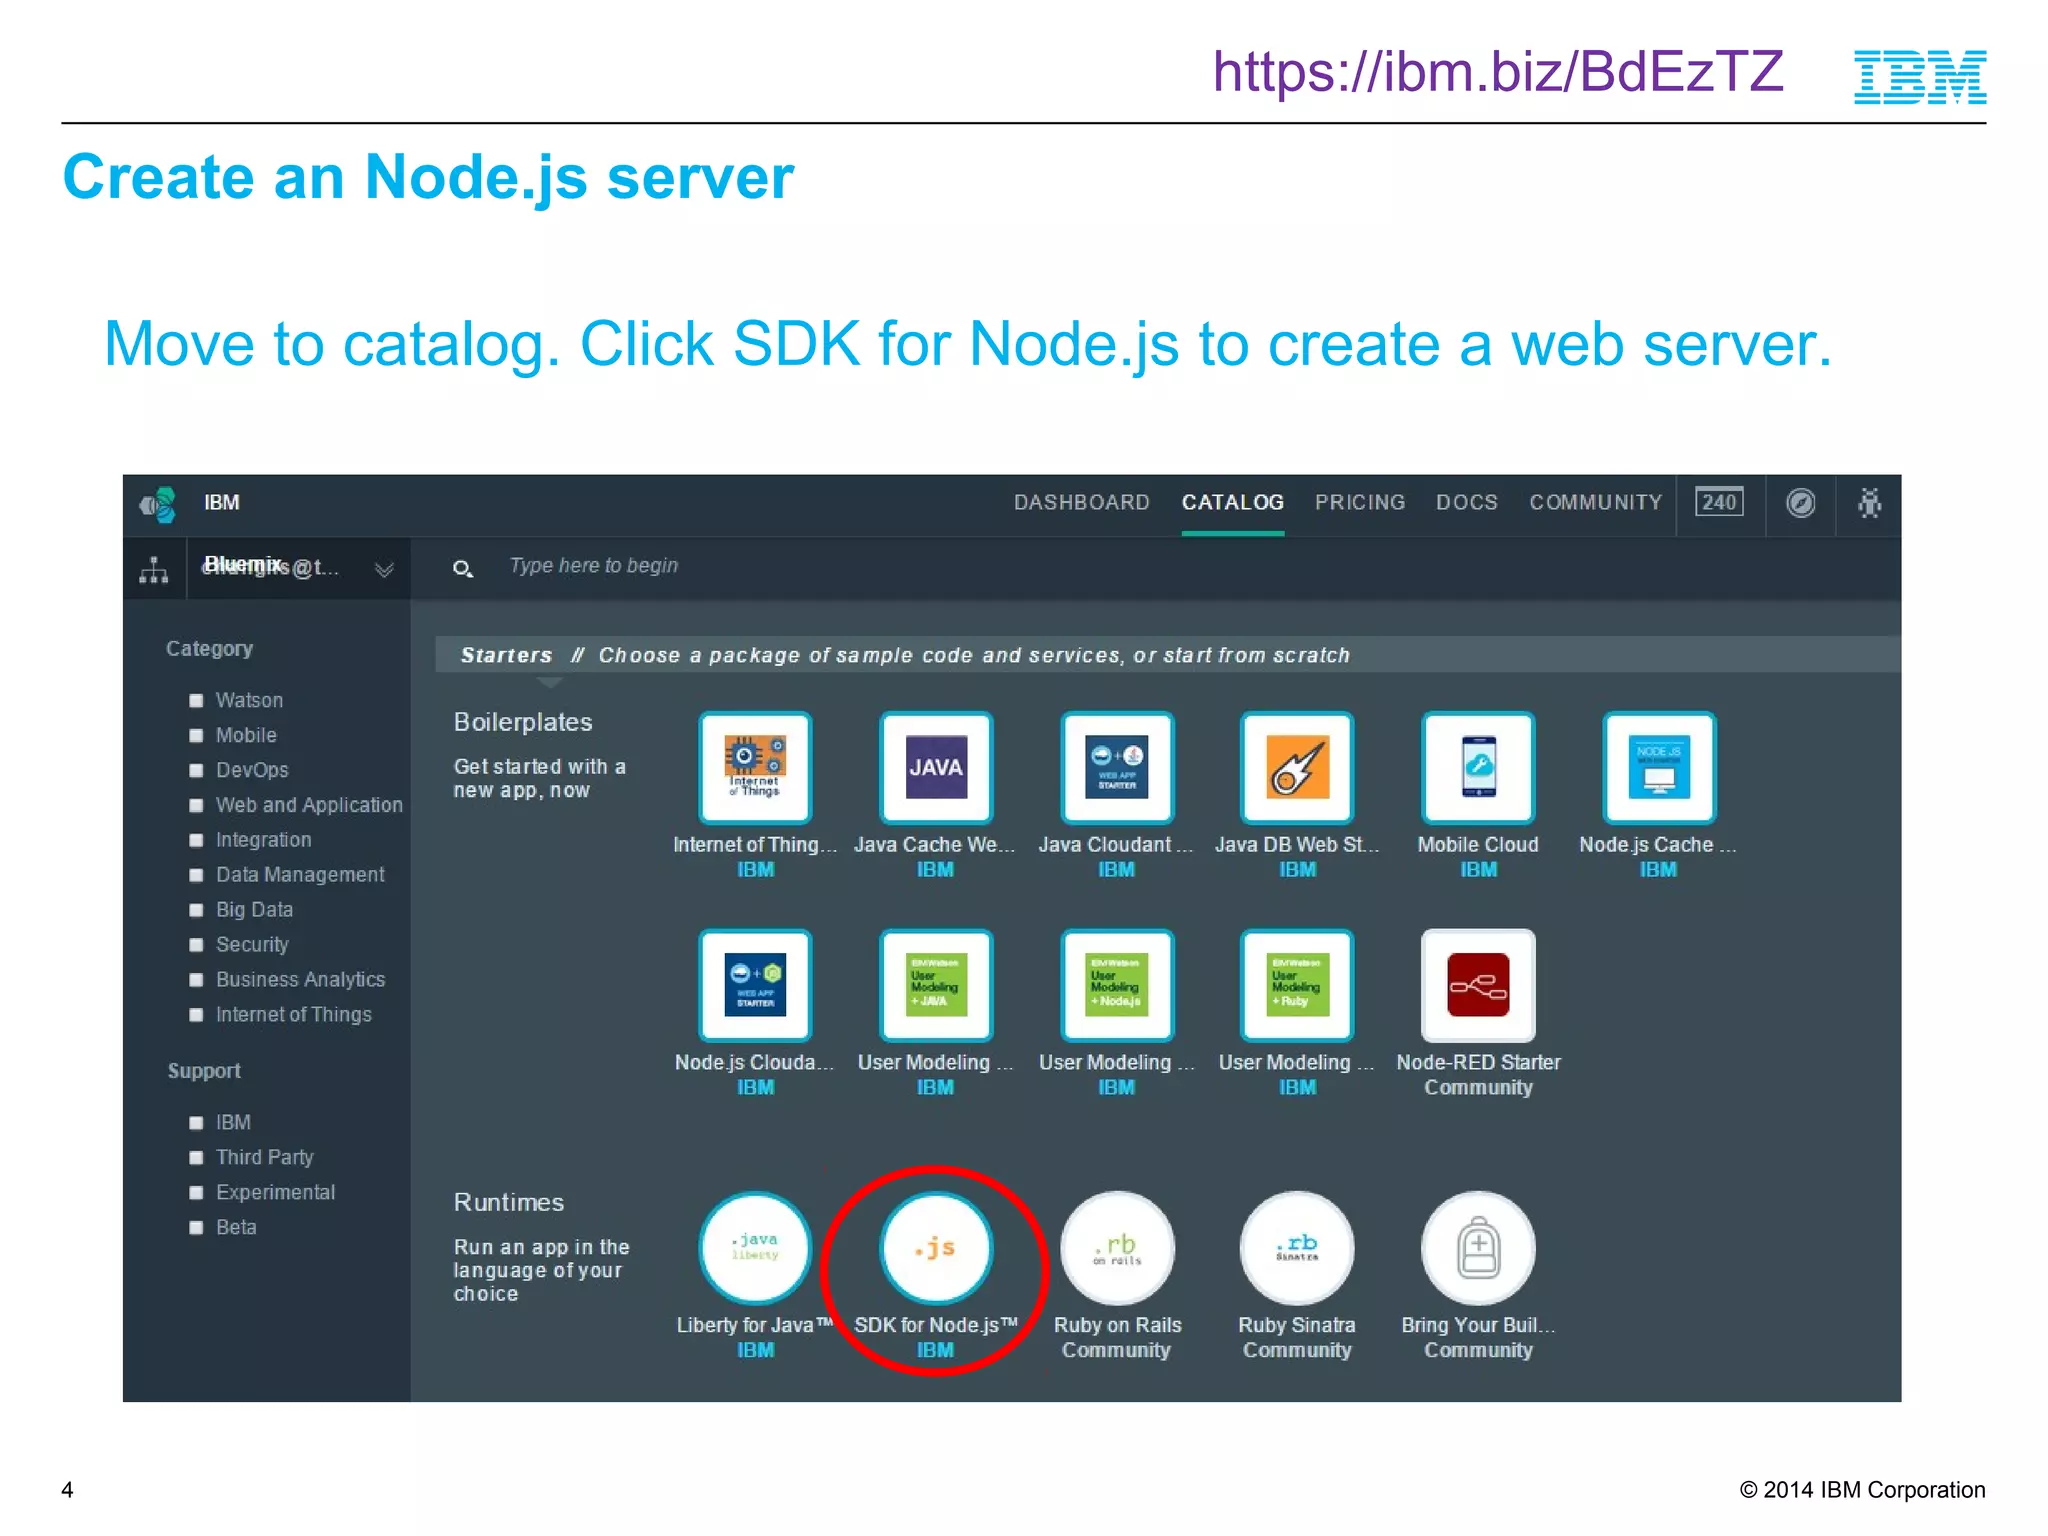Click the Runtimes section heading
This screenshot has width=2048, height=1536.
coord(509,1202)
